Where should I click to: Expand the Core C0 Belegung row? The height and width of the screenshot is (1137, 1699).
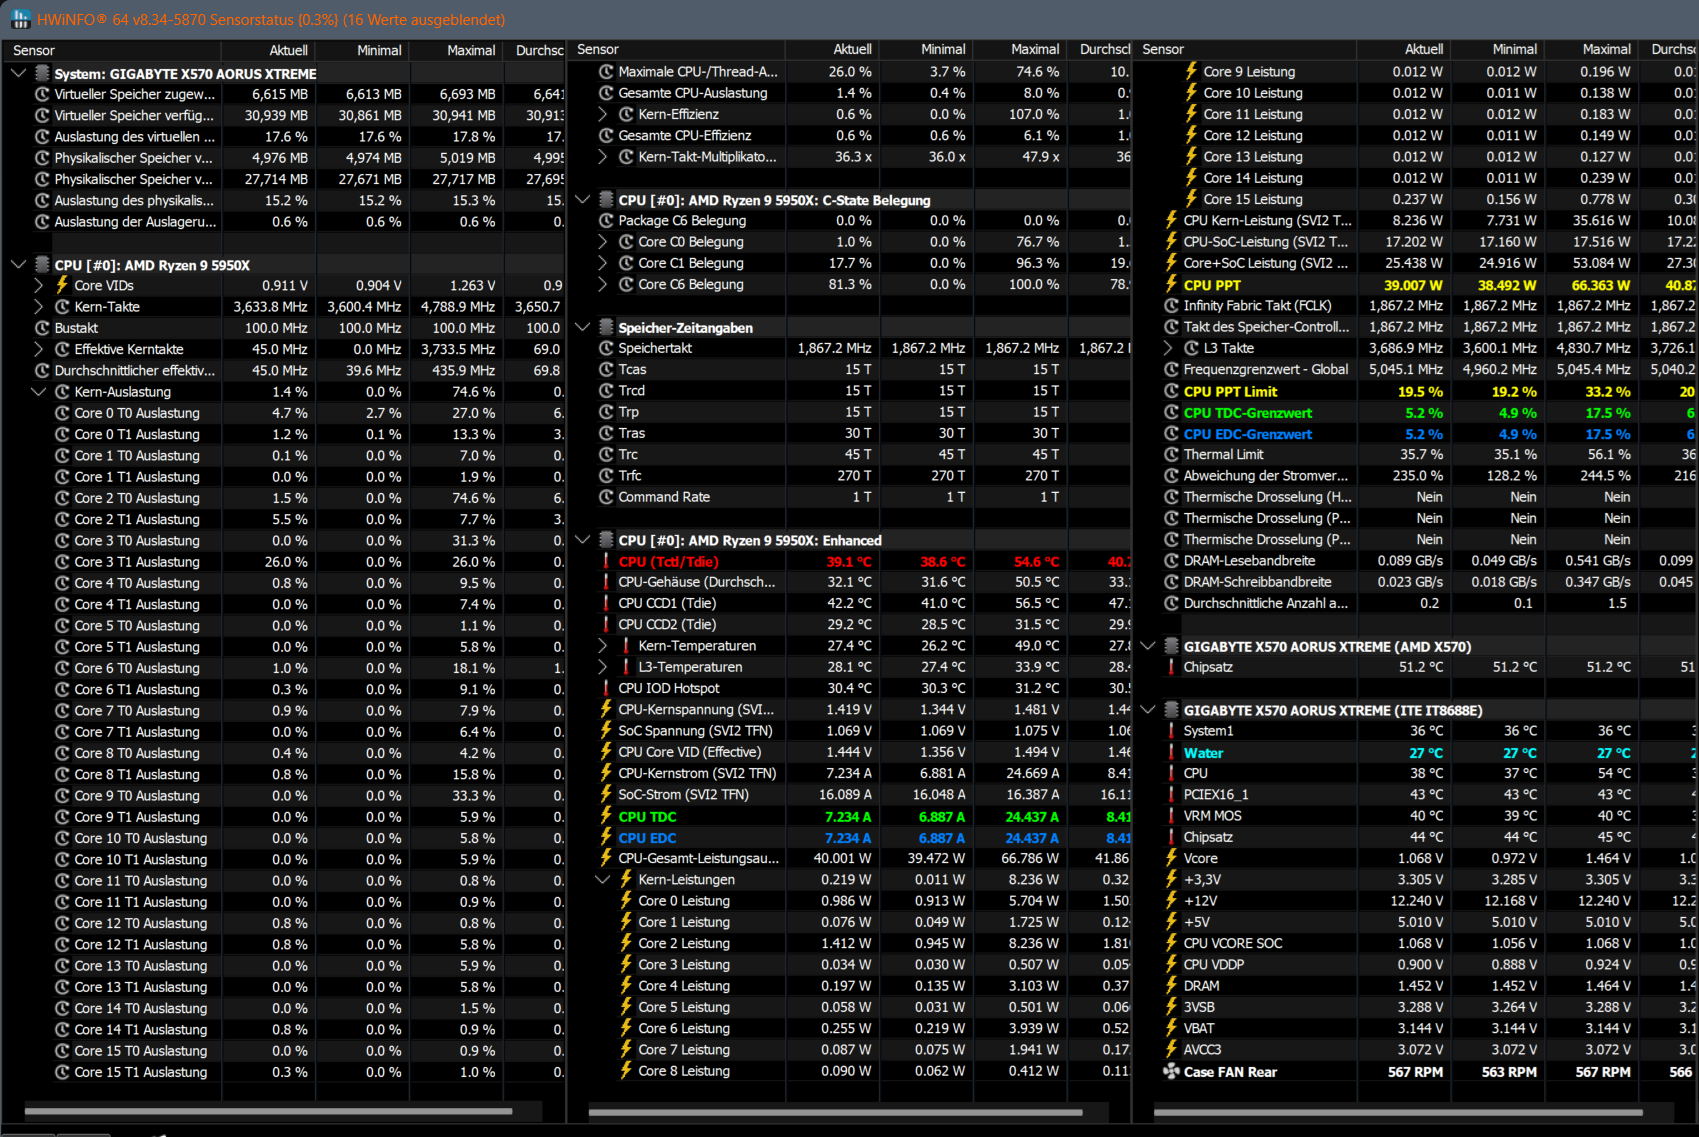tap(602, 242)
